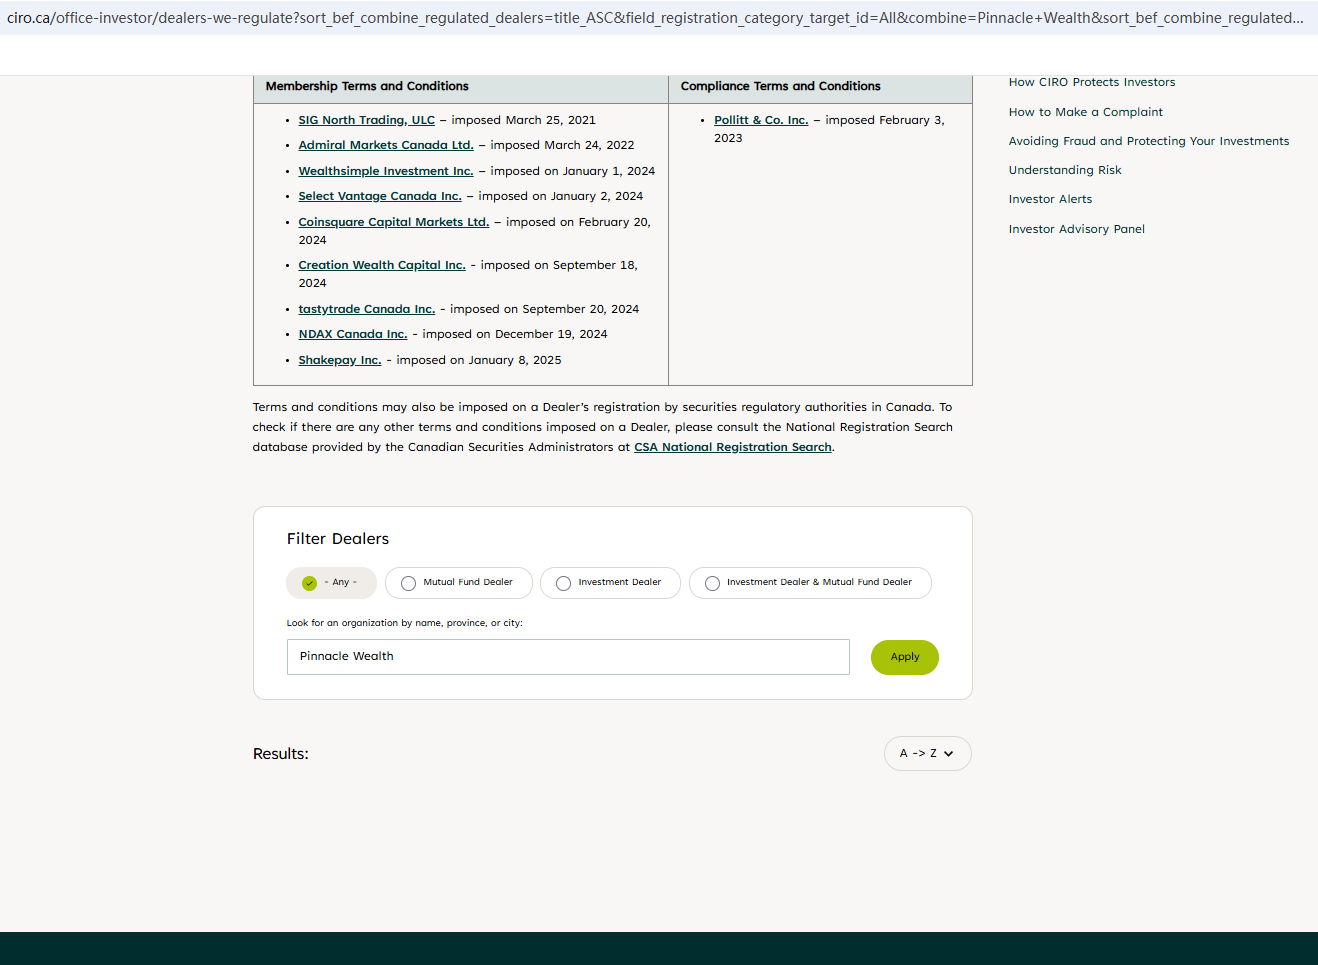Open How to Make a Complaint page
1318x965 pixels.
pos(1086,112)
